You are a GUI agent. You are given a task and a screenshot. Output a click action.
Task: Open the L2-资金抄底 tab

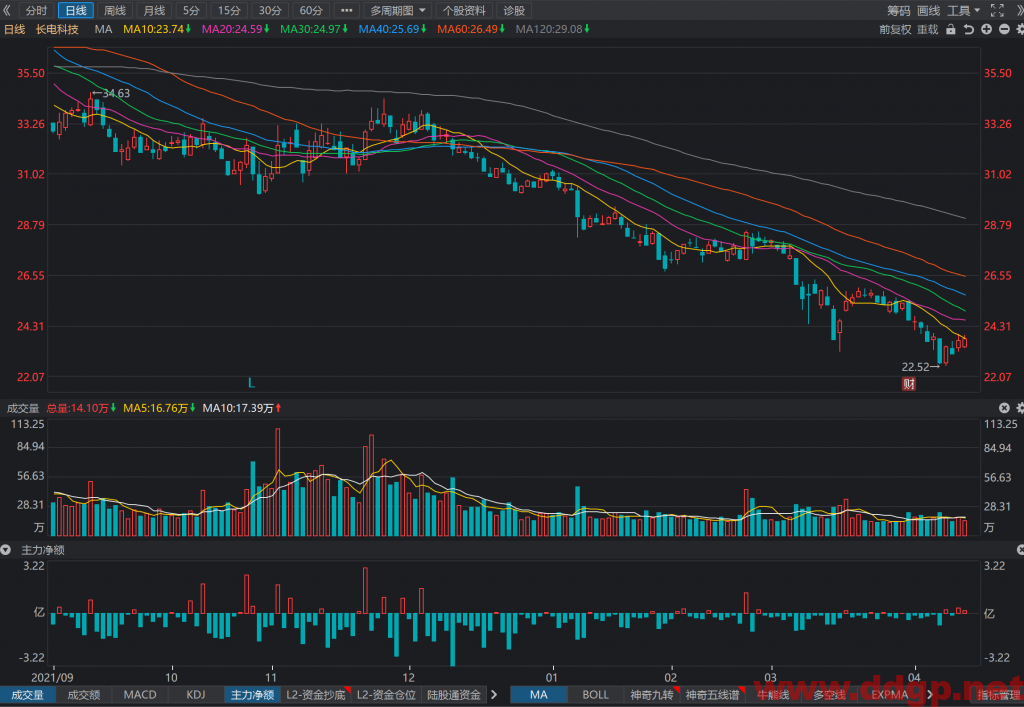(317, 695)
